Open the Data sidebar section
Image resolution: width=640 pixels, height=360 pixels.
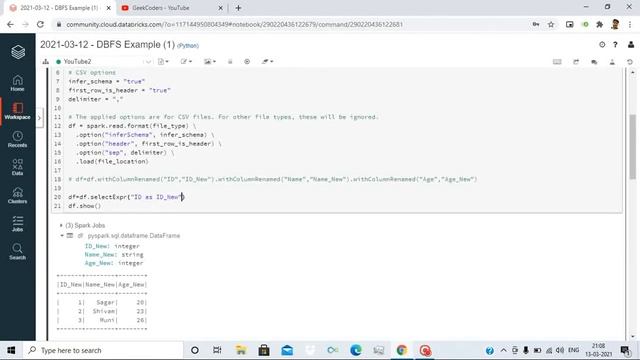18,167
